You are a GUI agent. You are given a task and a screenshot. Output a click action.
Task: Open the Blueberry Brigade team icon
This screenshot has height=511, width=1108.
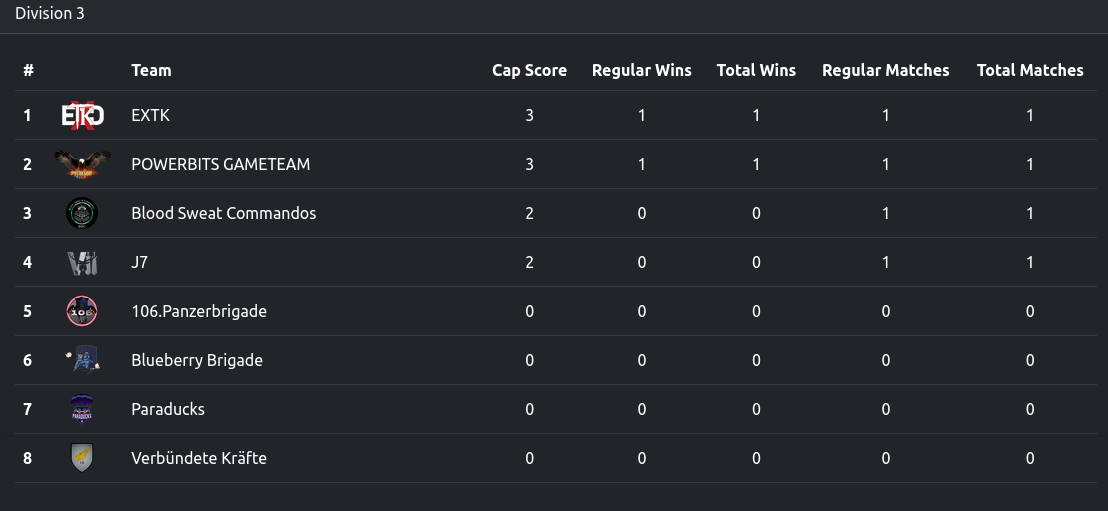pos(82,360)
